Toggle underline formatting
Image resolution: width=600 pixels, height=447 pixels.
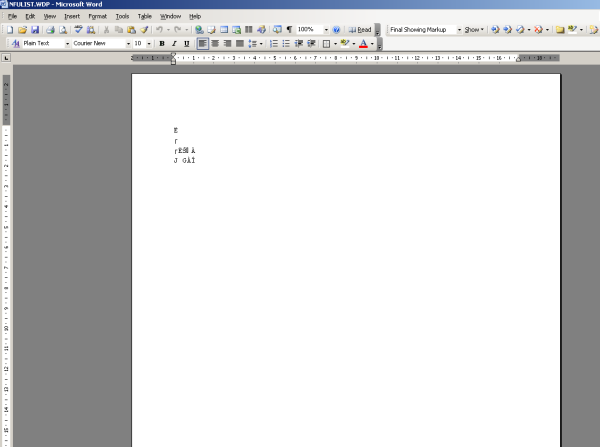pyautogui.click(x=186, y=44)
